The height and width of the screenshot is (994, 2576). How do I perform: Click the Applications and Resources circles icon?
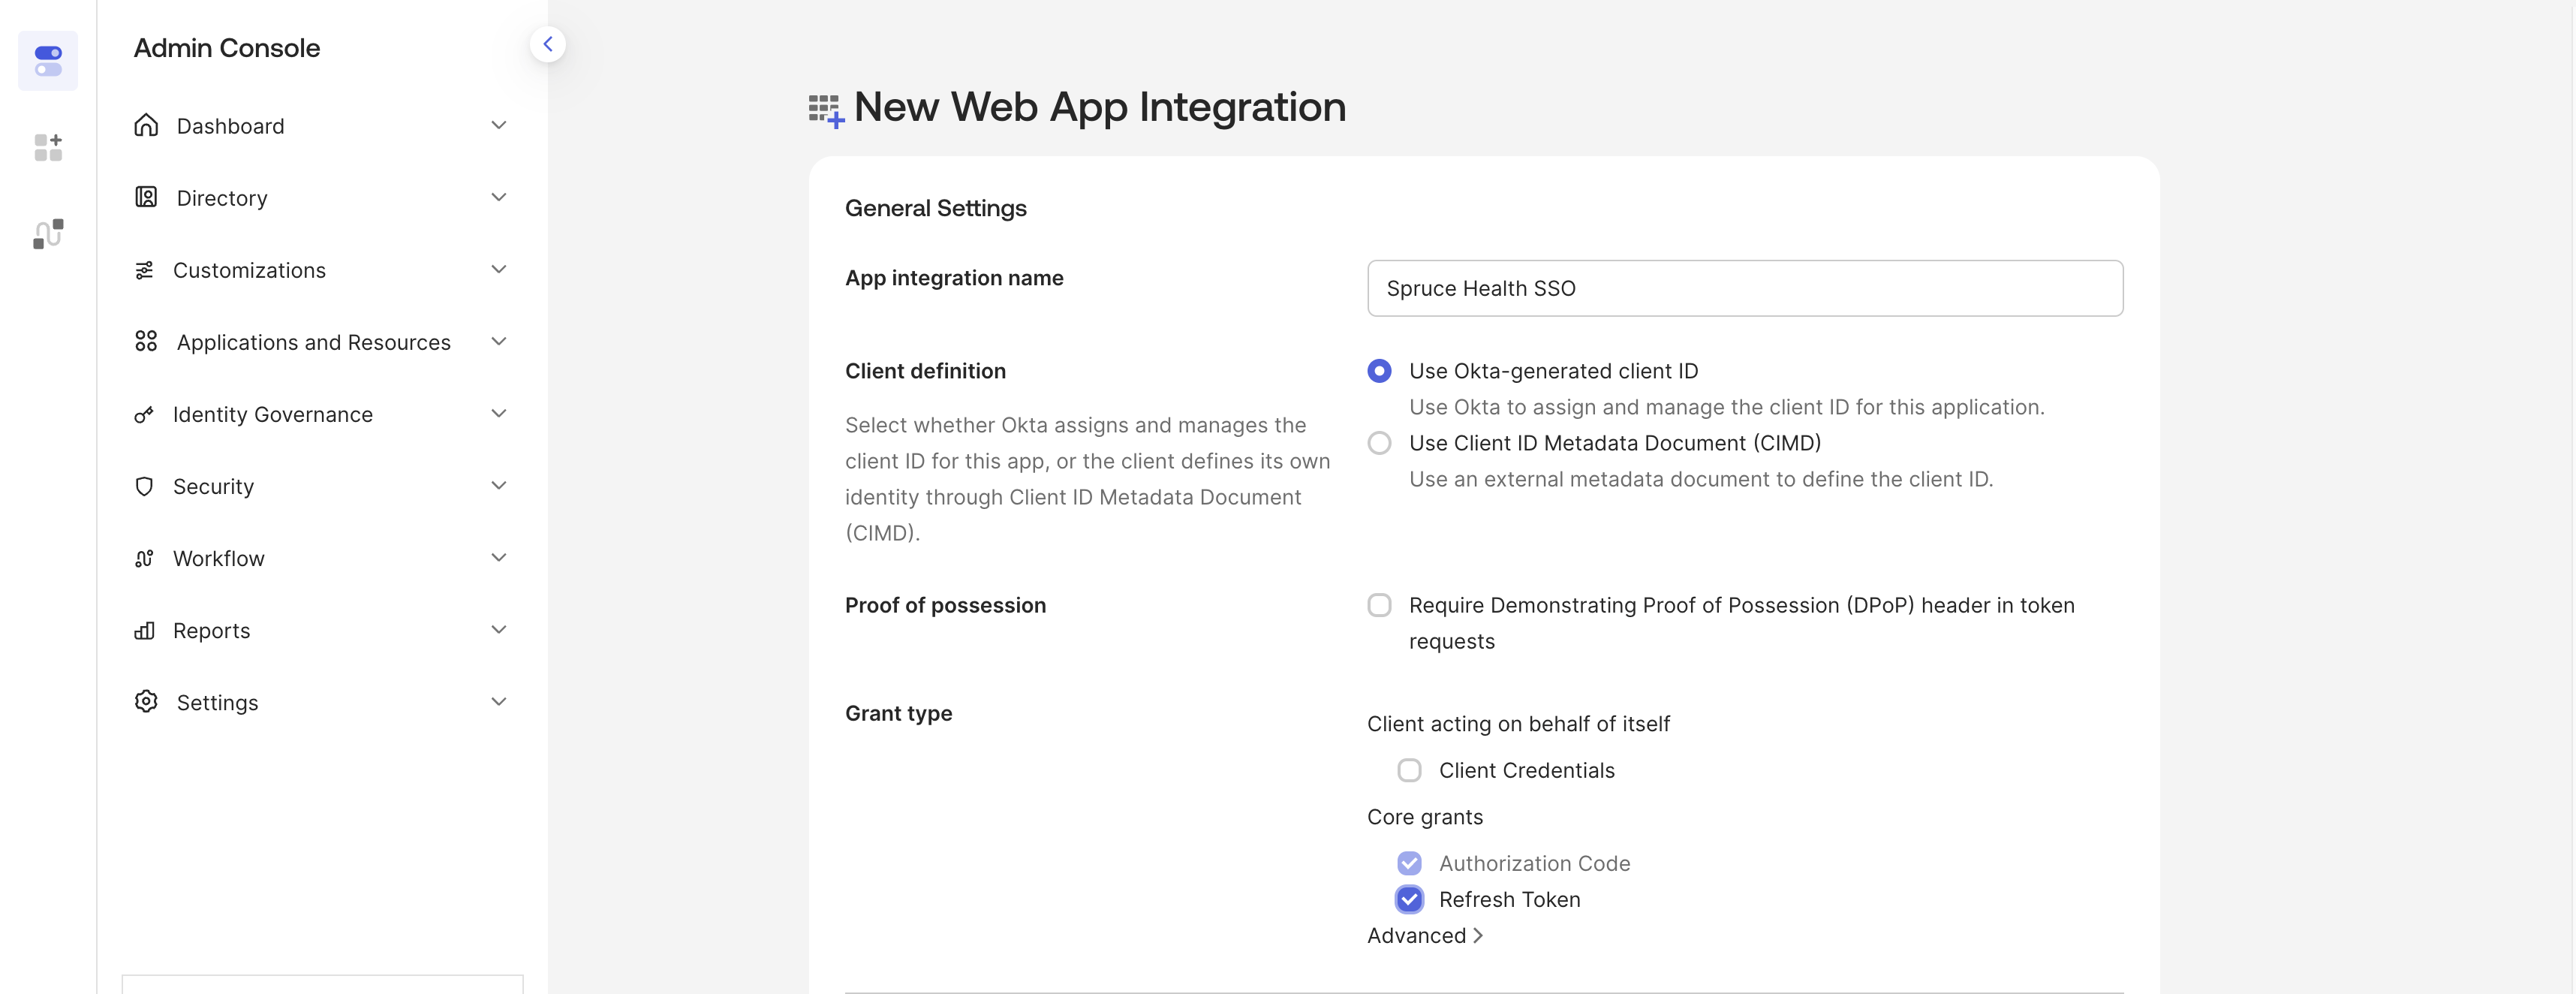pos(146,341)
